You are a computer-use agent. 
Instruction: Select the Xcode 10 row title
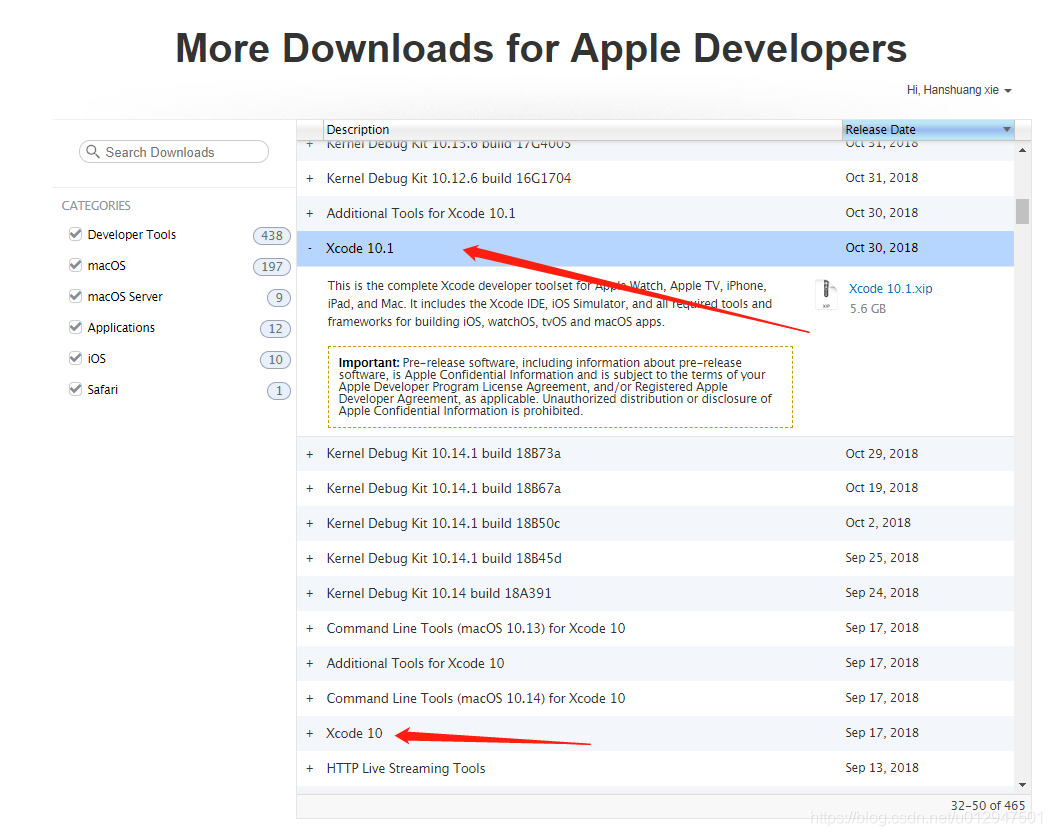coord(354,733)
